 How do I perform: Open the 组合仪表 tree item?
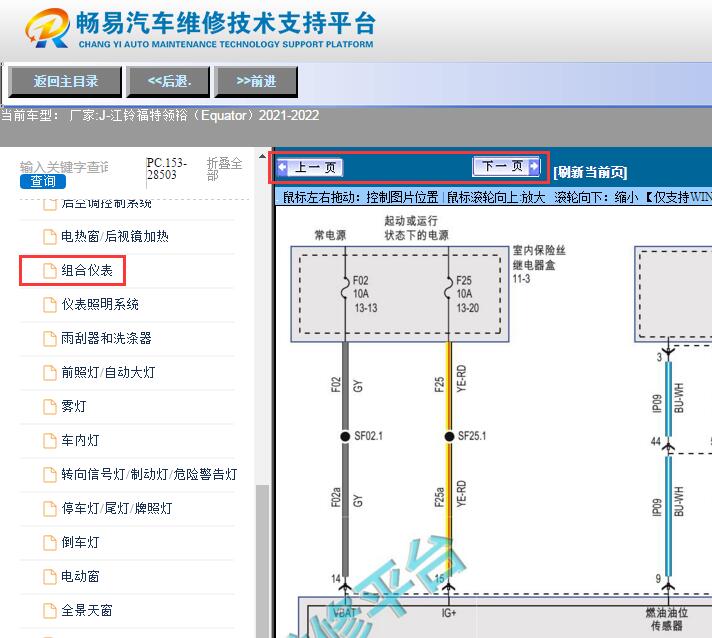click(x=87, y=270)
